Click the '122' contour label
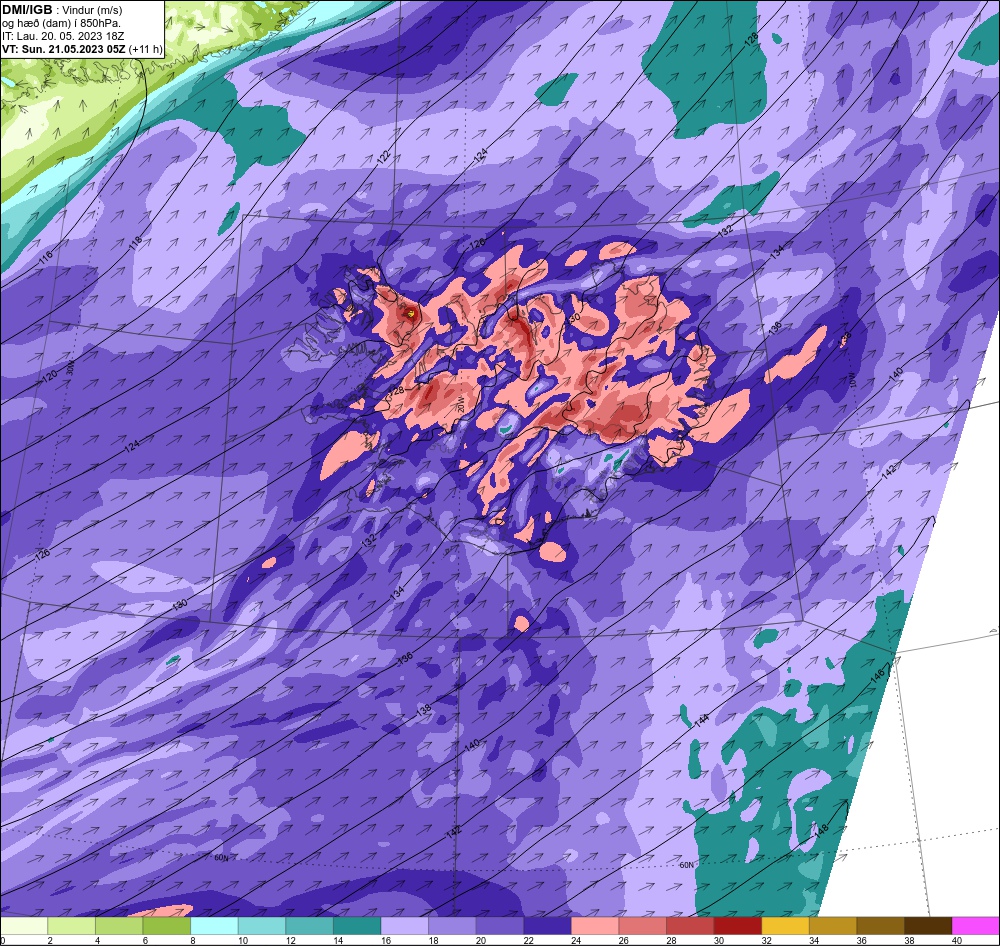Screen dimensions: 1000x946 click(x=383, y=158)
